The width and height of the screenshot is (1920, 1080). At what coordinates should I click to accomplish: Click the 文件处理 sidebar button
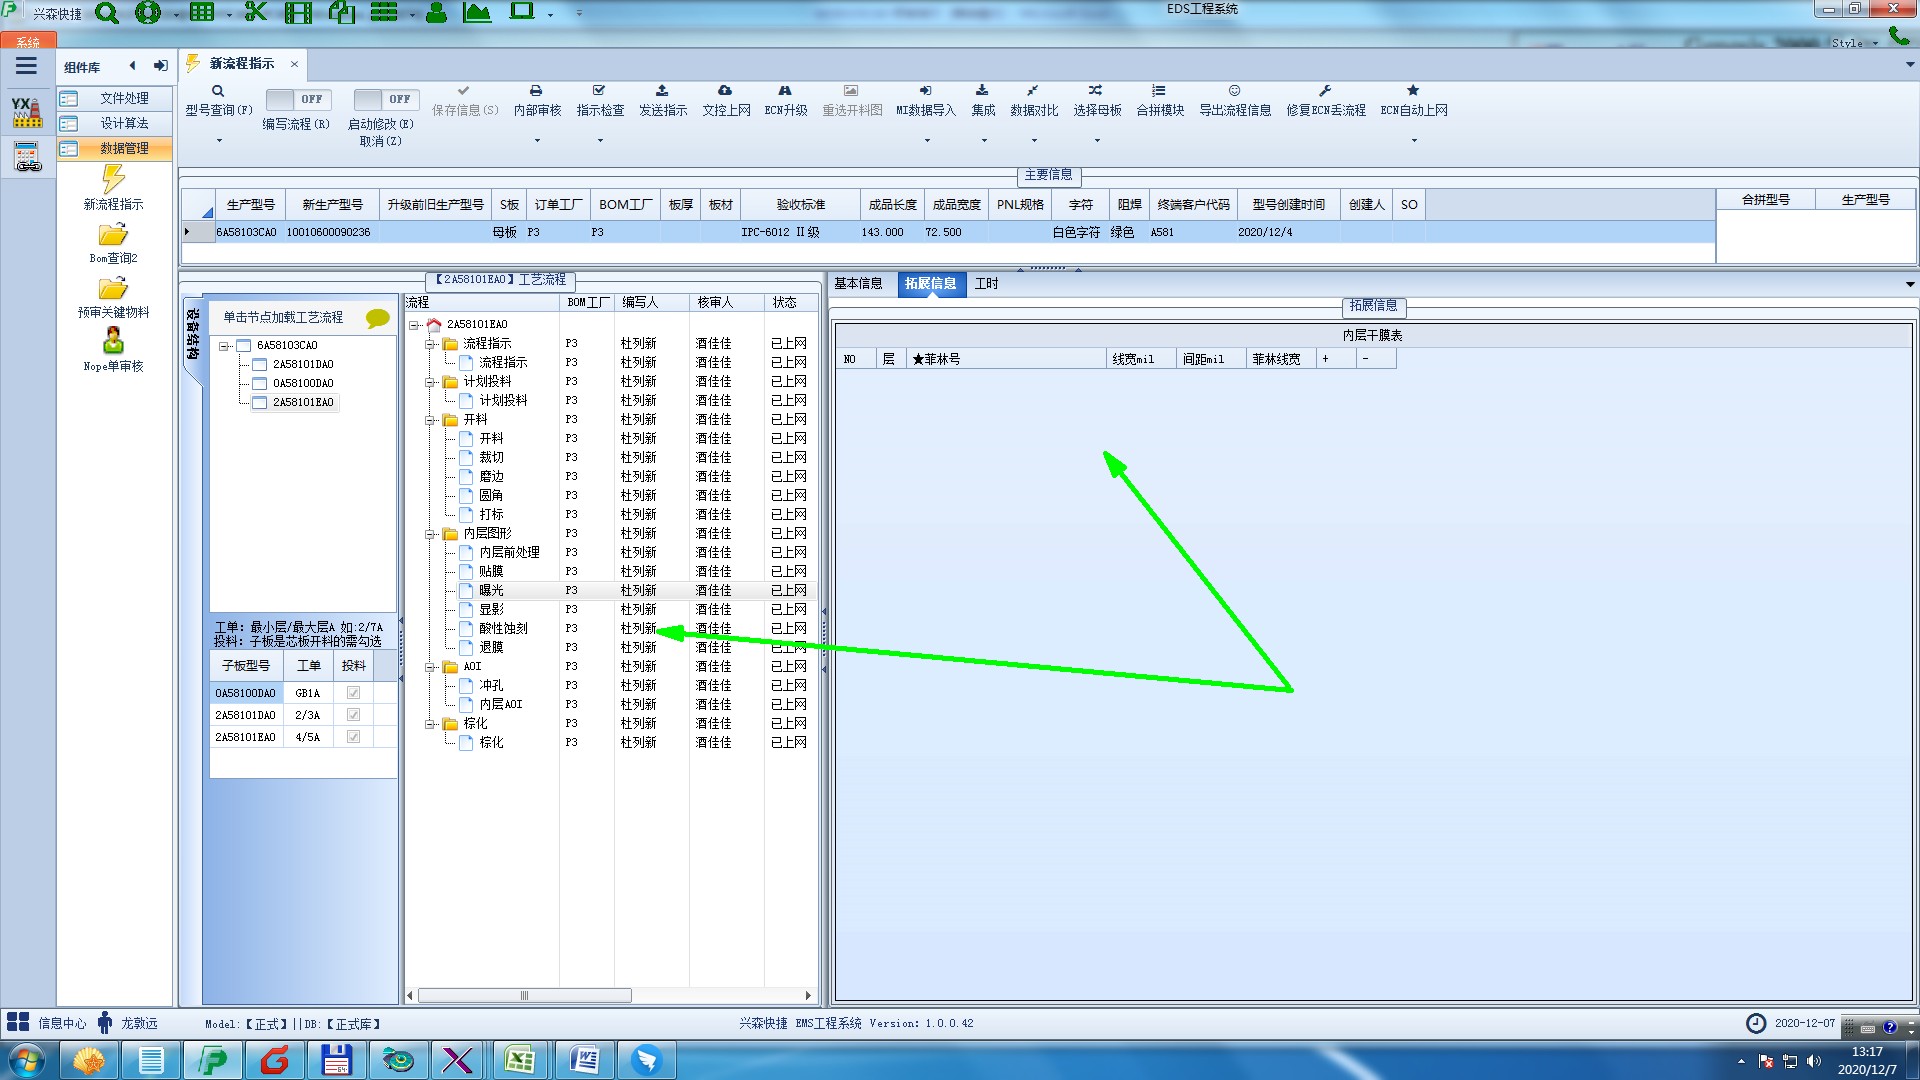[x=123, y=98]
